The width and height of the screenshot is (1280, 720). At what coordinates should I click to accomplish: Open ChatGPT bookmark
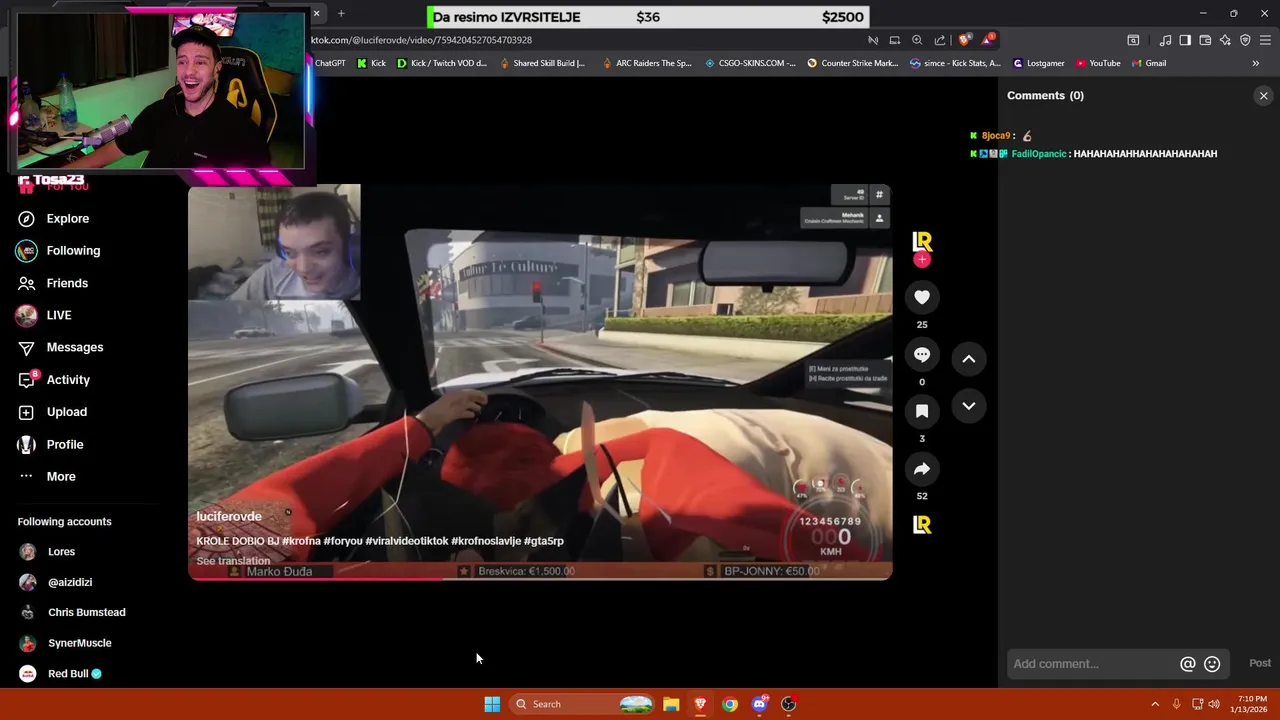pyautogui.click(x=330, y=63)
